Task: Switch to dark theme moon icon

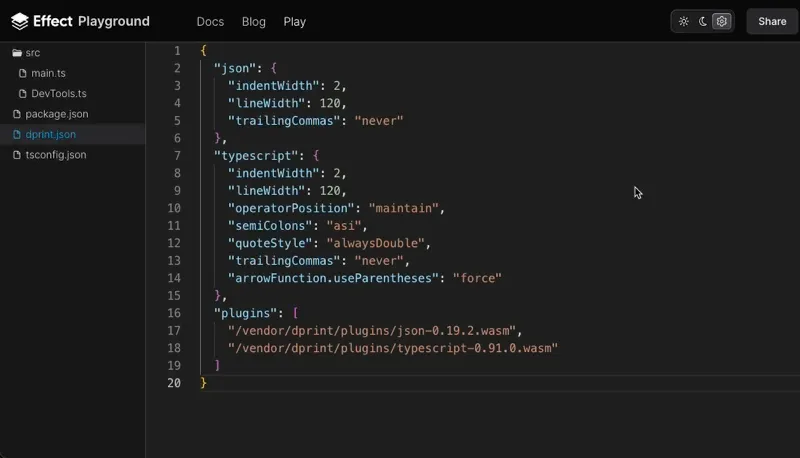Action: click(x=703, y=21)
